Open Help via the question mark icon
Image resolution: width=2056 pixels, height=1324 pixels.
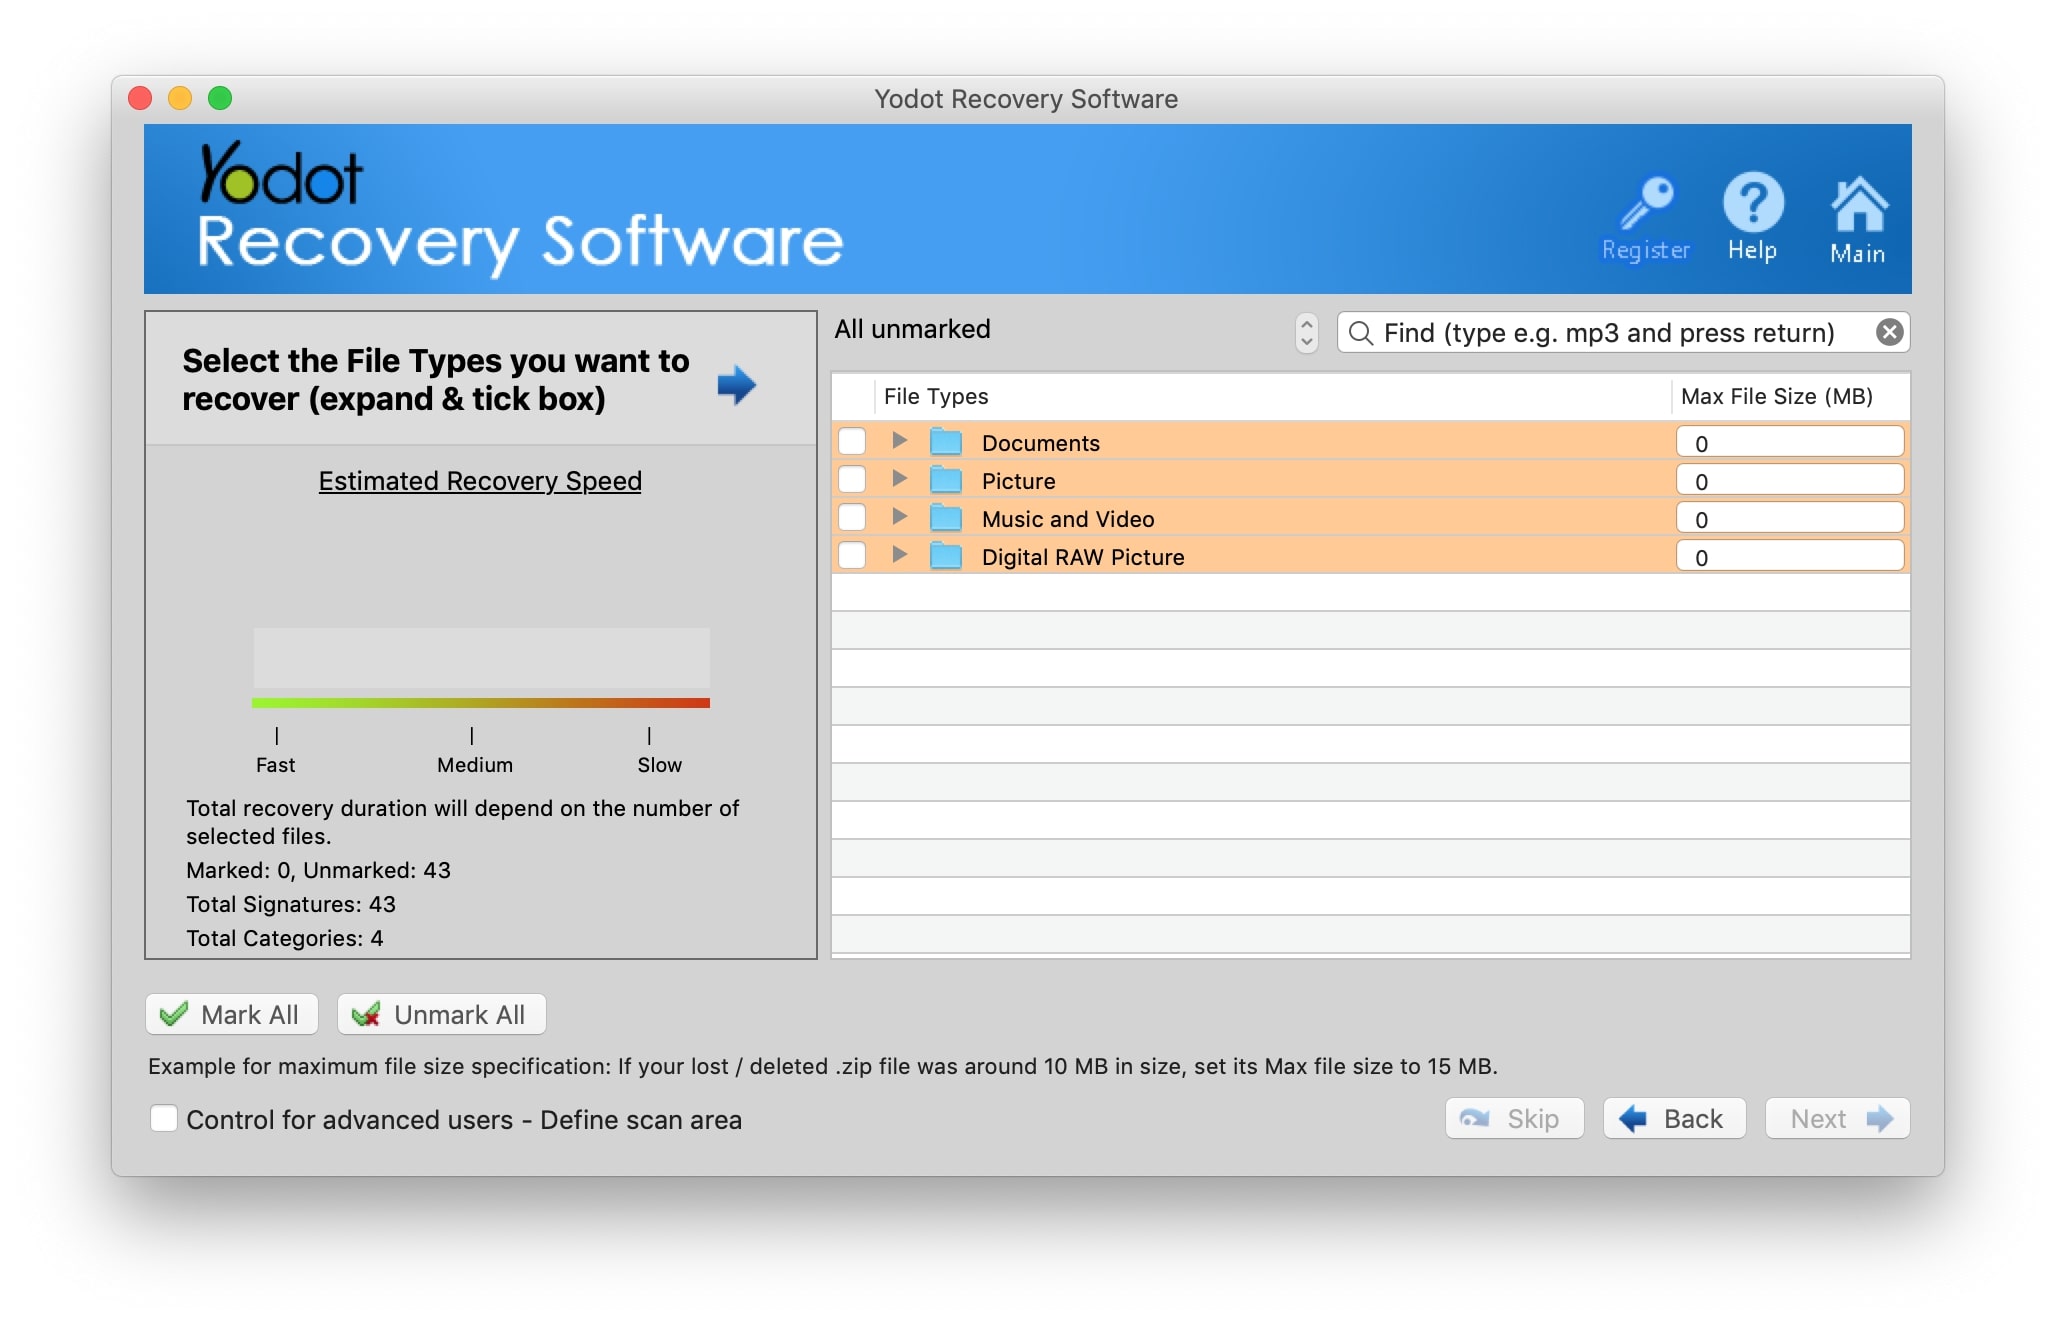pyautogui.click(x=1752, y=202)
